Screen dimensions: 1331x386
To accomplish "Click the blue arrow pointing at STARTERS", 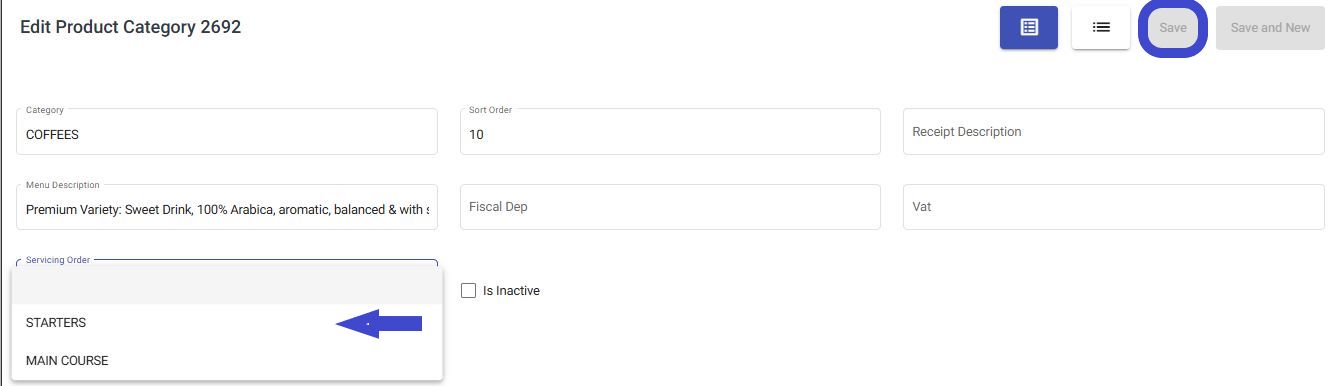I will (379, 323).
